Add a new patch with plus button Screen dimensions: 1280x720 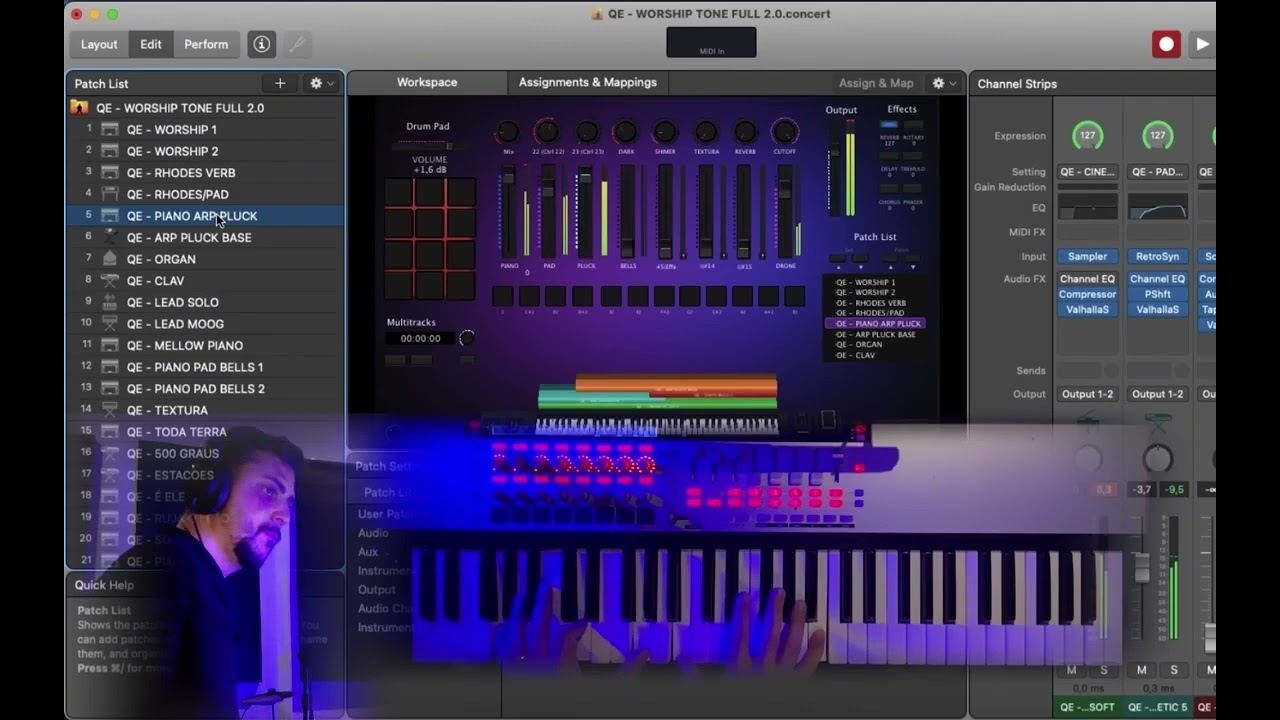(x=280, y=84)
